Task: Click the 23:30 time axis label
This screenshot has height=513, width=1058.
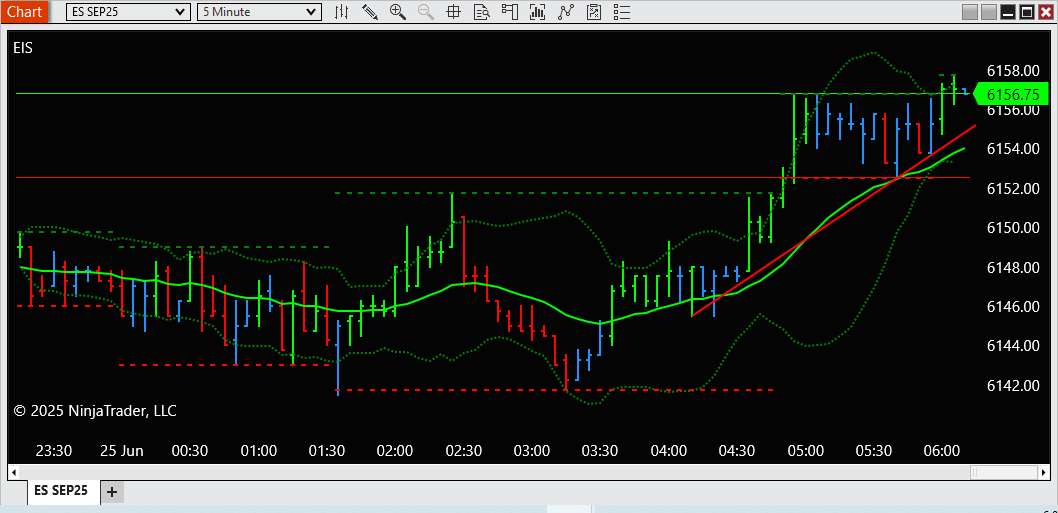Action: 54,450
